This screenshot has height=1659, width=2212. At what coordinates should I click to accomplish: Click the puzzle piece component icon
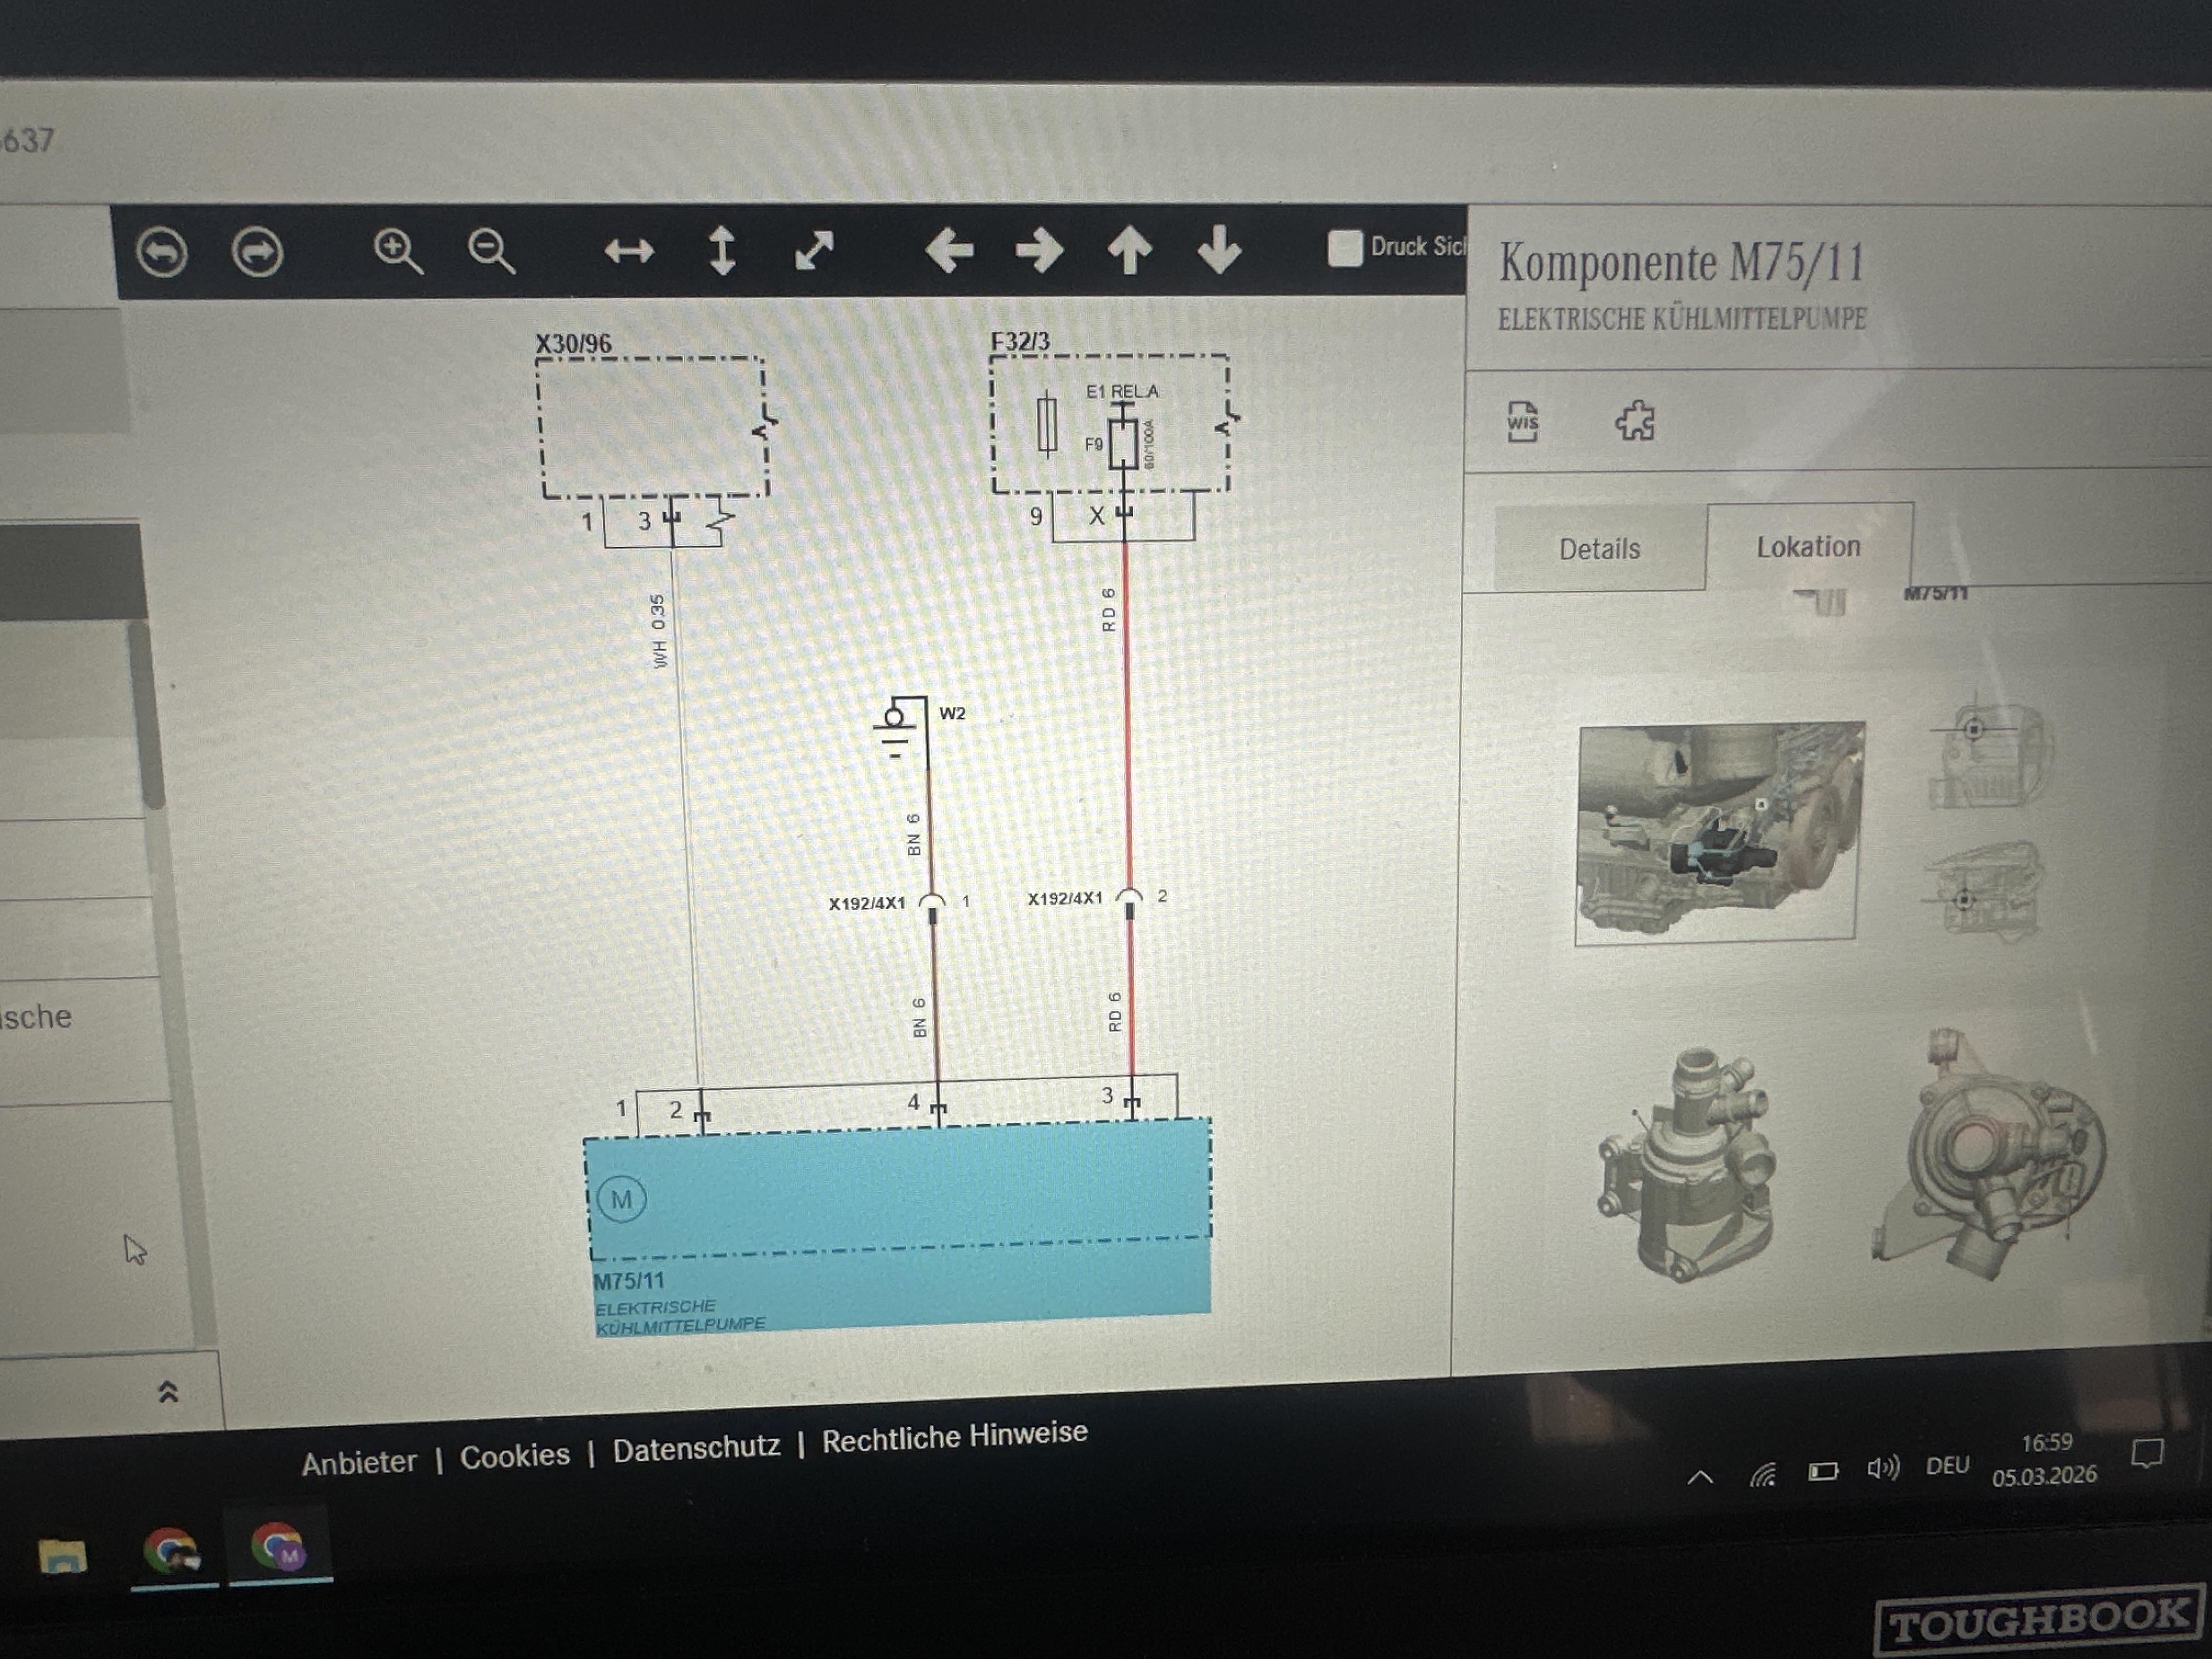pos(1635,421)
